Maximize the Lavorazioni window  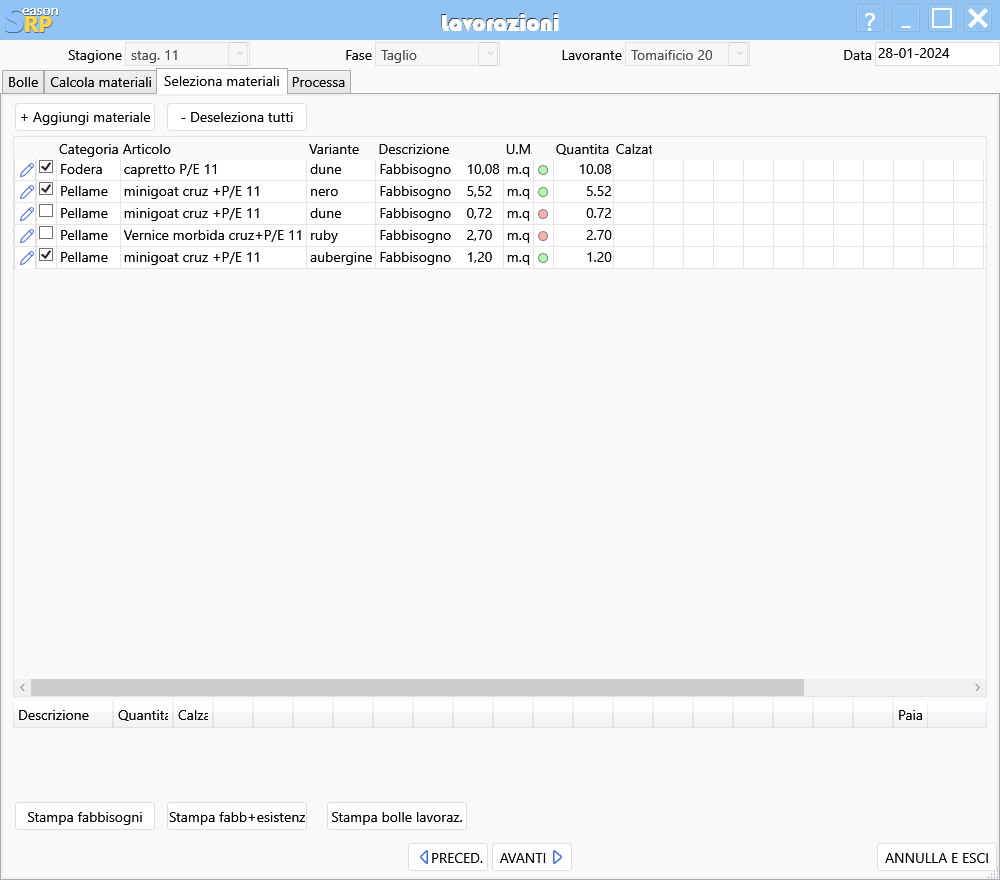[941, 19]
